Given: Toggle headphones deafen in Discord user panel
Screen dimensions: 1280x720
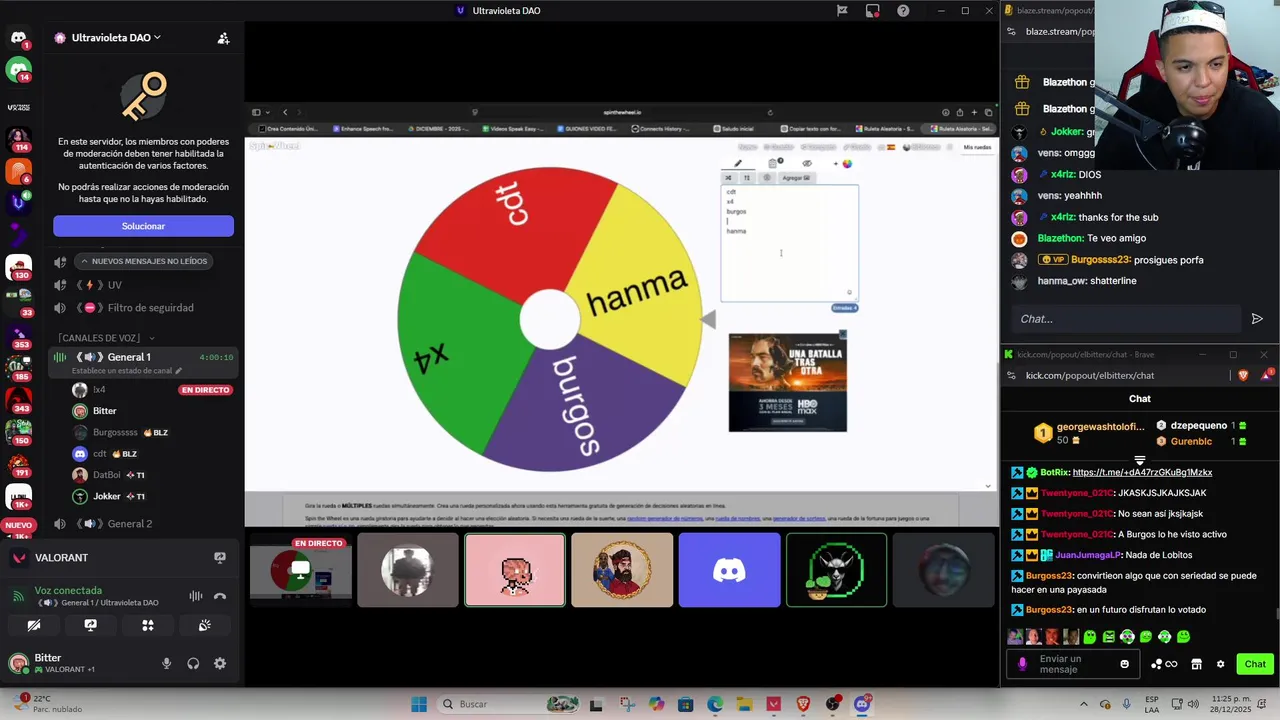Looking at the screenshot, I should tap(193, 663).
